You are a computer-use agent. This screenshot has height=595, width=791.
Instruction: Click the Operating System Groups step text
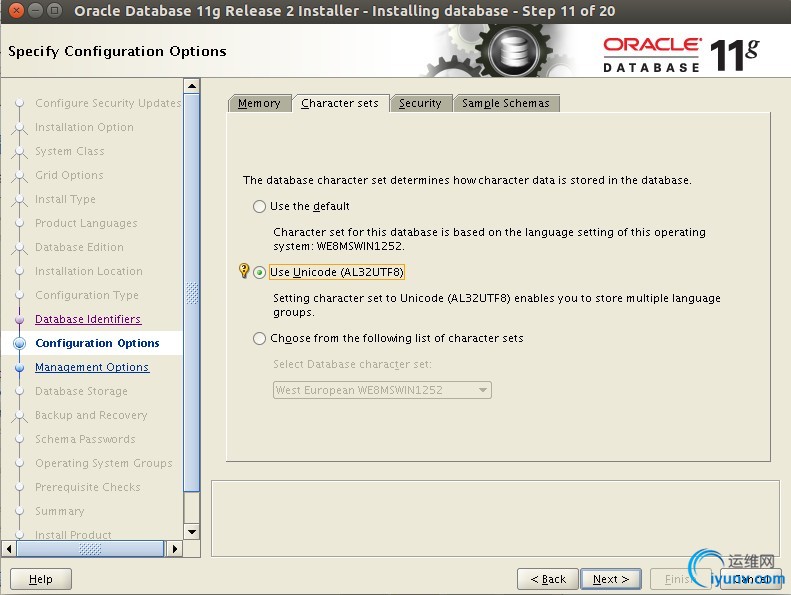pyautogui.click(x=104, y=463)
